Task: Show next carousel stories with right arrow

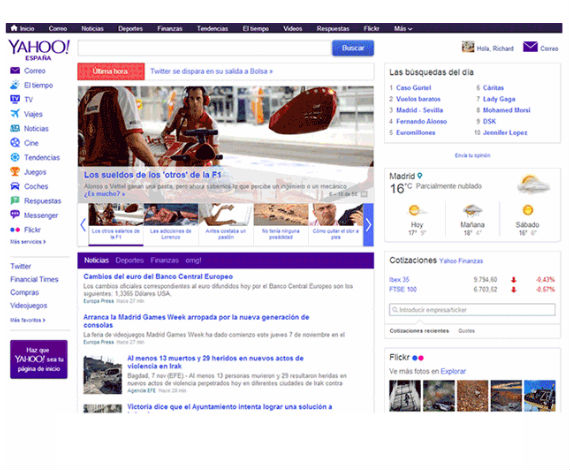Action: click(368, 225)
